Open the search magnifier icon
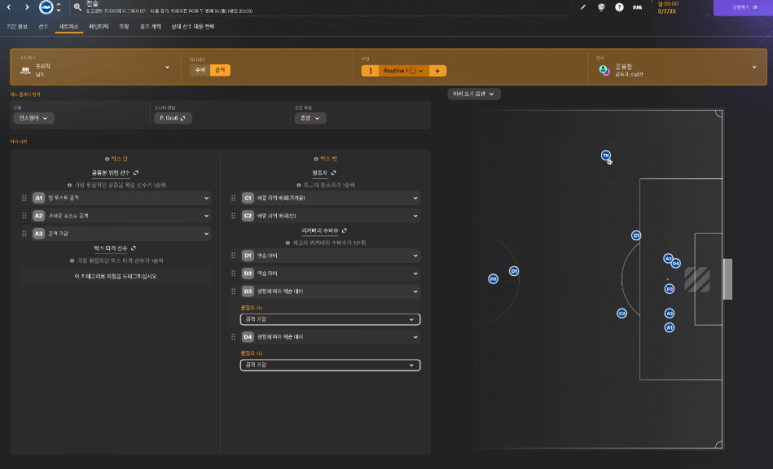773x469 pixels. (77, 7)
